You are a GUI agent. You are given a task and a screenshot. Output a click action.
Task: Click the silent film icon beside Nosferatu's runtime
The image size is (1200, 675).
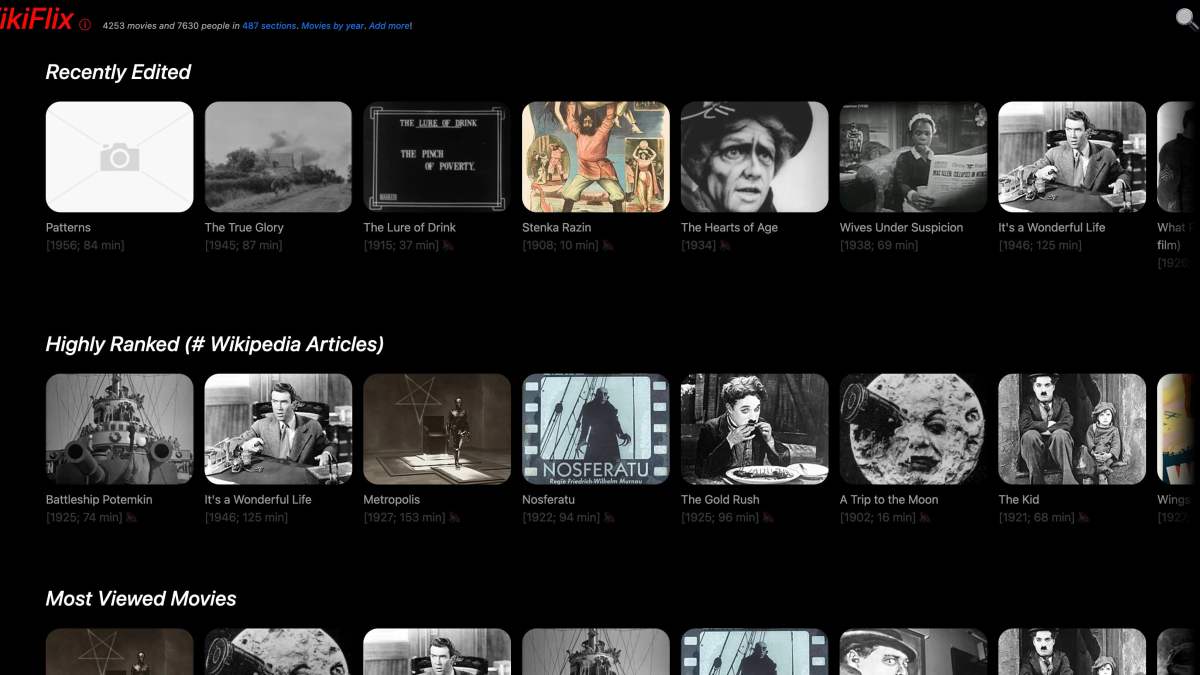[x=610, y=518]
